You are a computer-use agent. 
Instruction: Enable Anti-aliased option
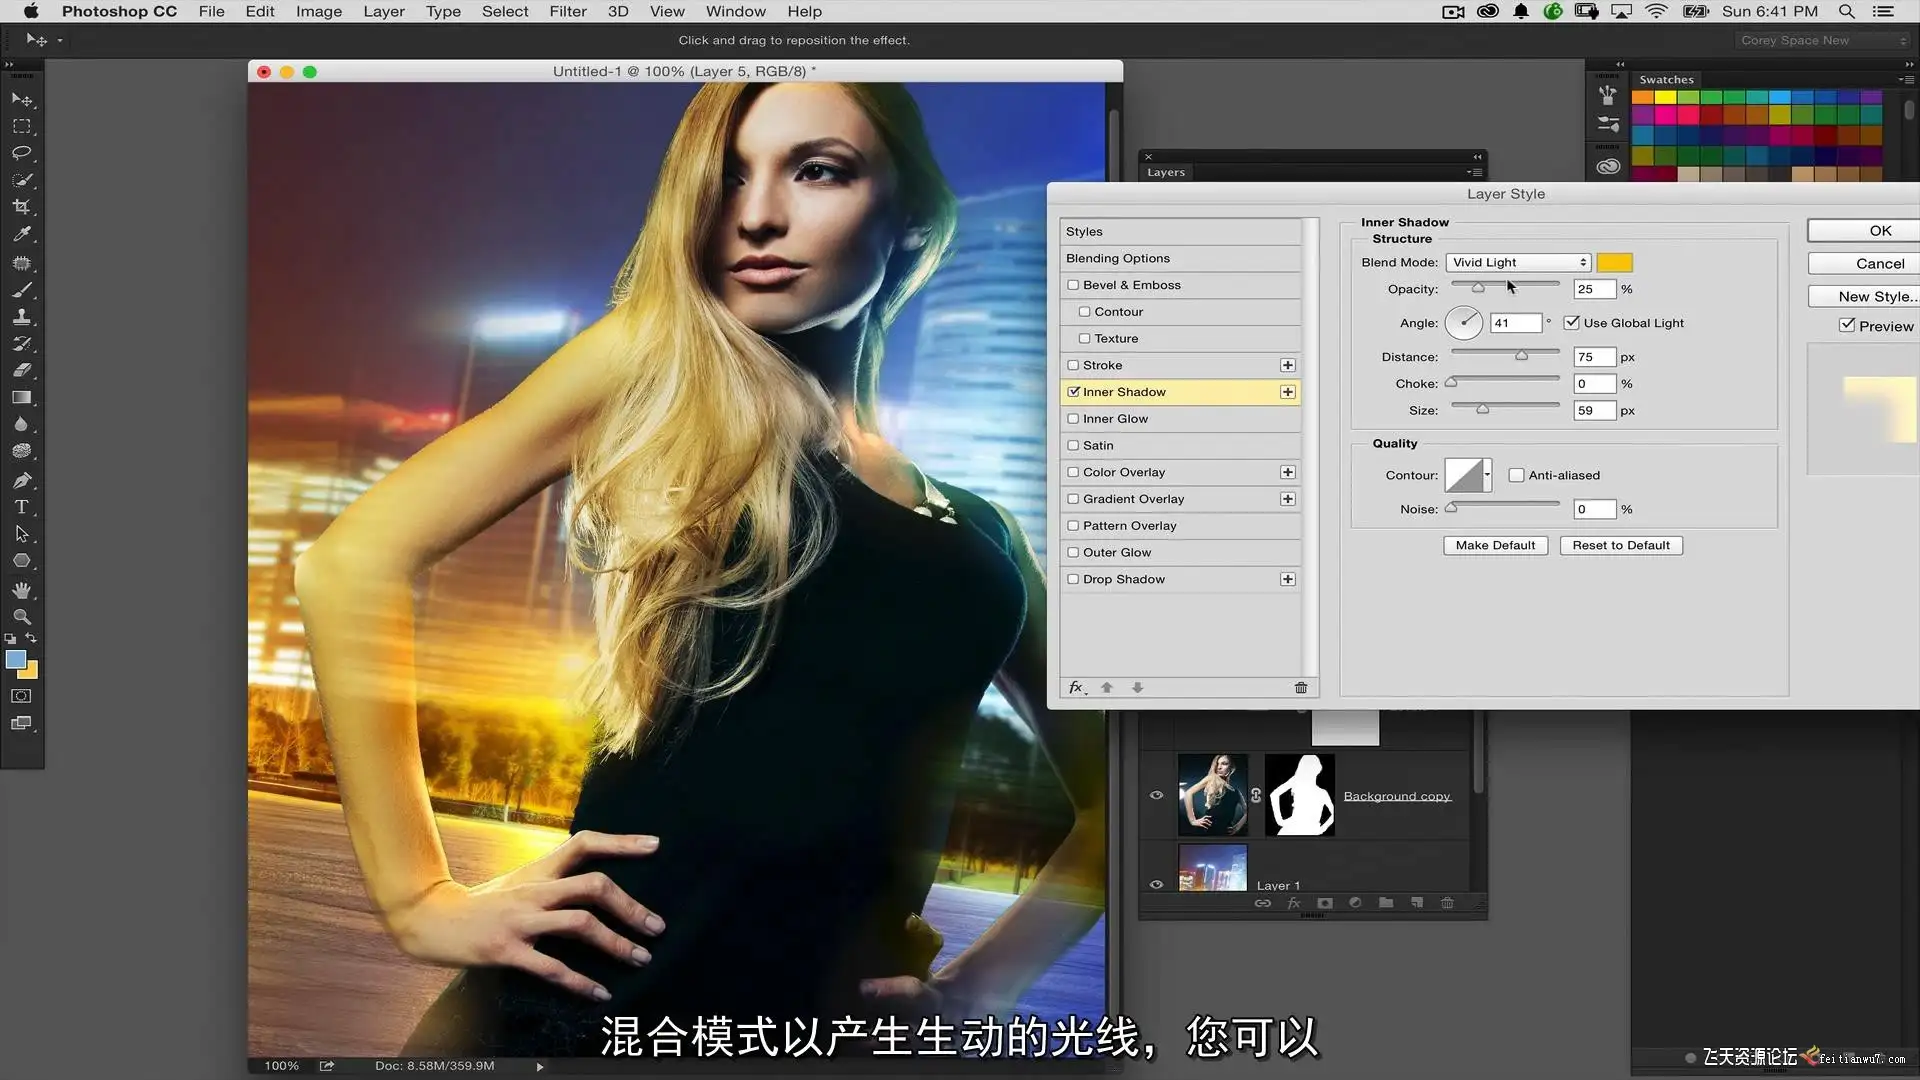1516,475
